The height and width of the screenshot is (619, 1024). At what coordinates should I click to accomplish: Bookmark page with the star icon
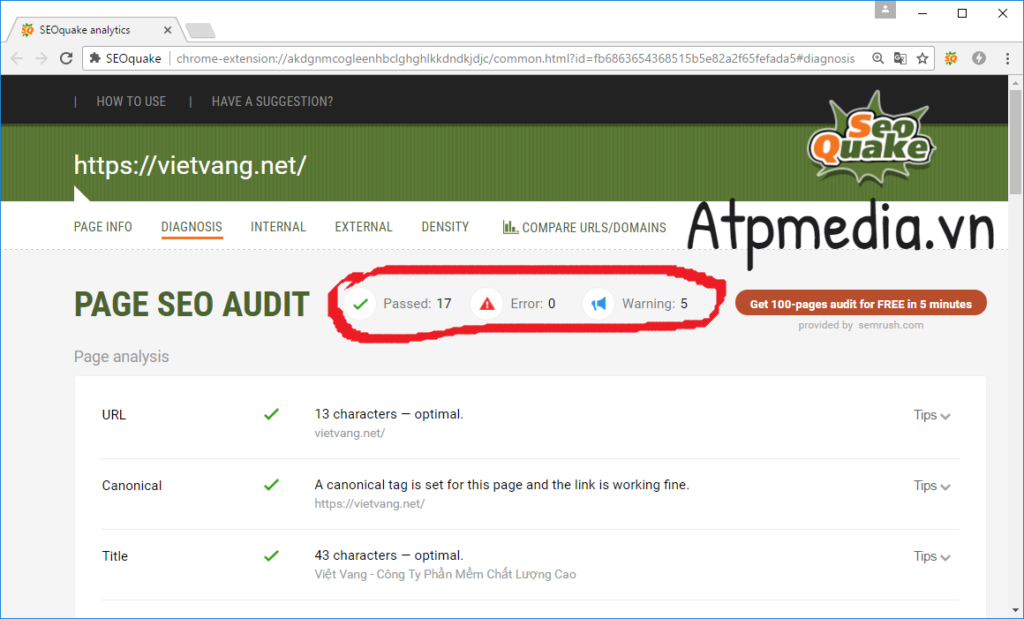tap(922, 58)
